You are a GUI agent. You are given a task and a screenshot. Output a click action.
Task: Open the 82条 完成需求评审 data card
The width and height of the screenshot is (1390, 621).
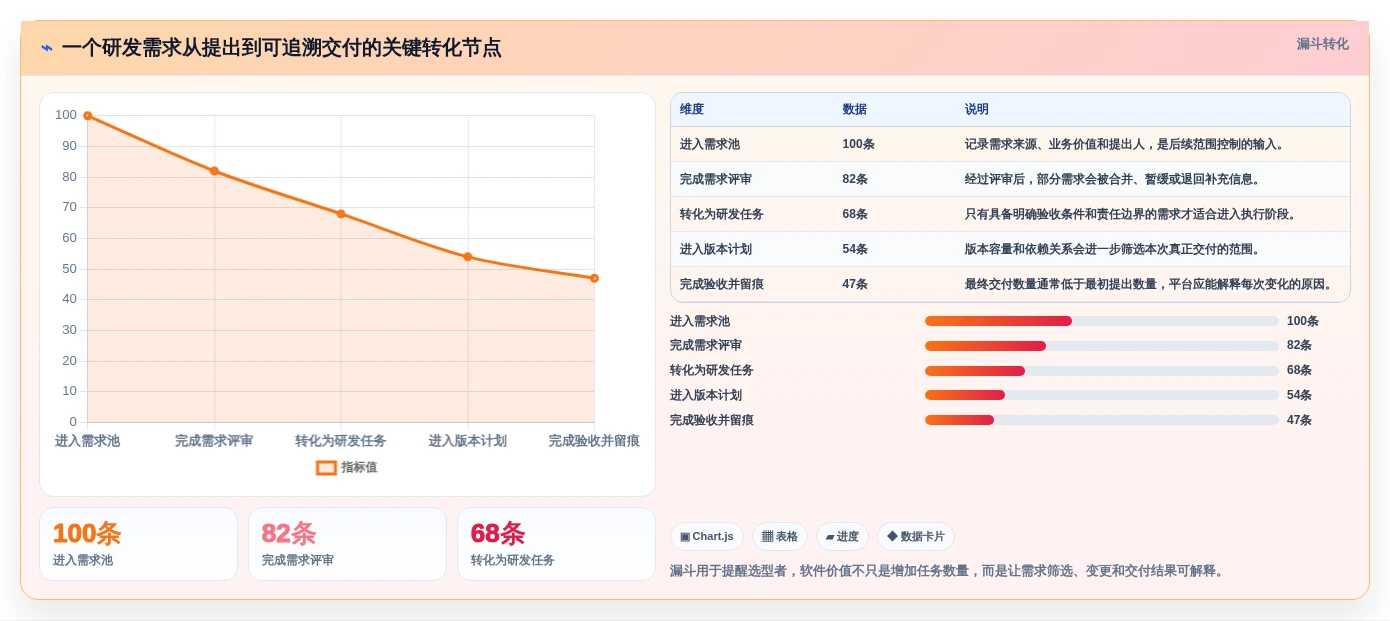click(347, 544)
